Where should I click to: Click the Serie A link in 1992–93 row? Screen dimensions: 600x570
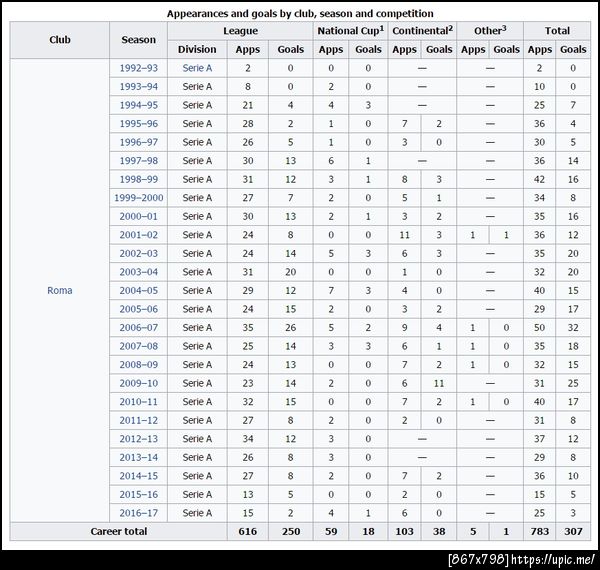tap(197, 68)
